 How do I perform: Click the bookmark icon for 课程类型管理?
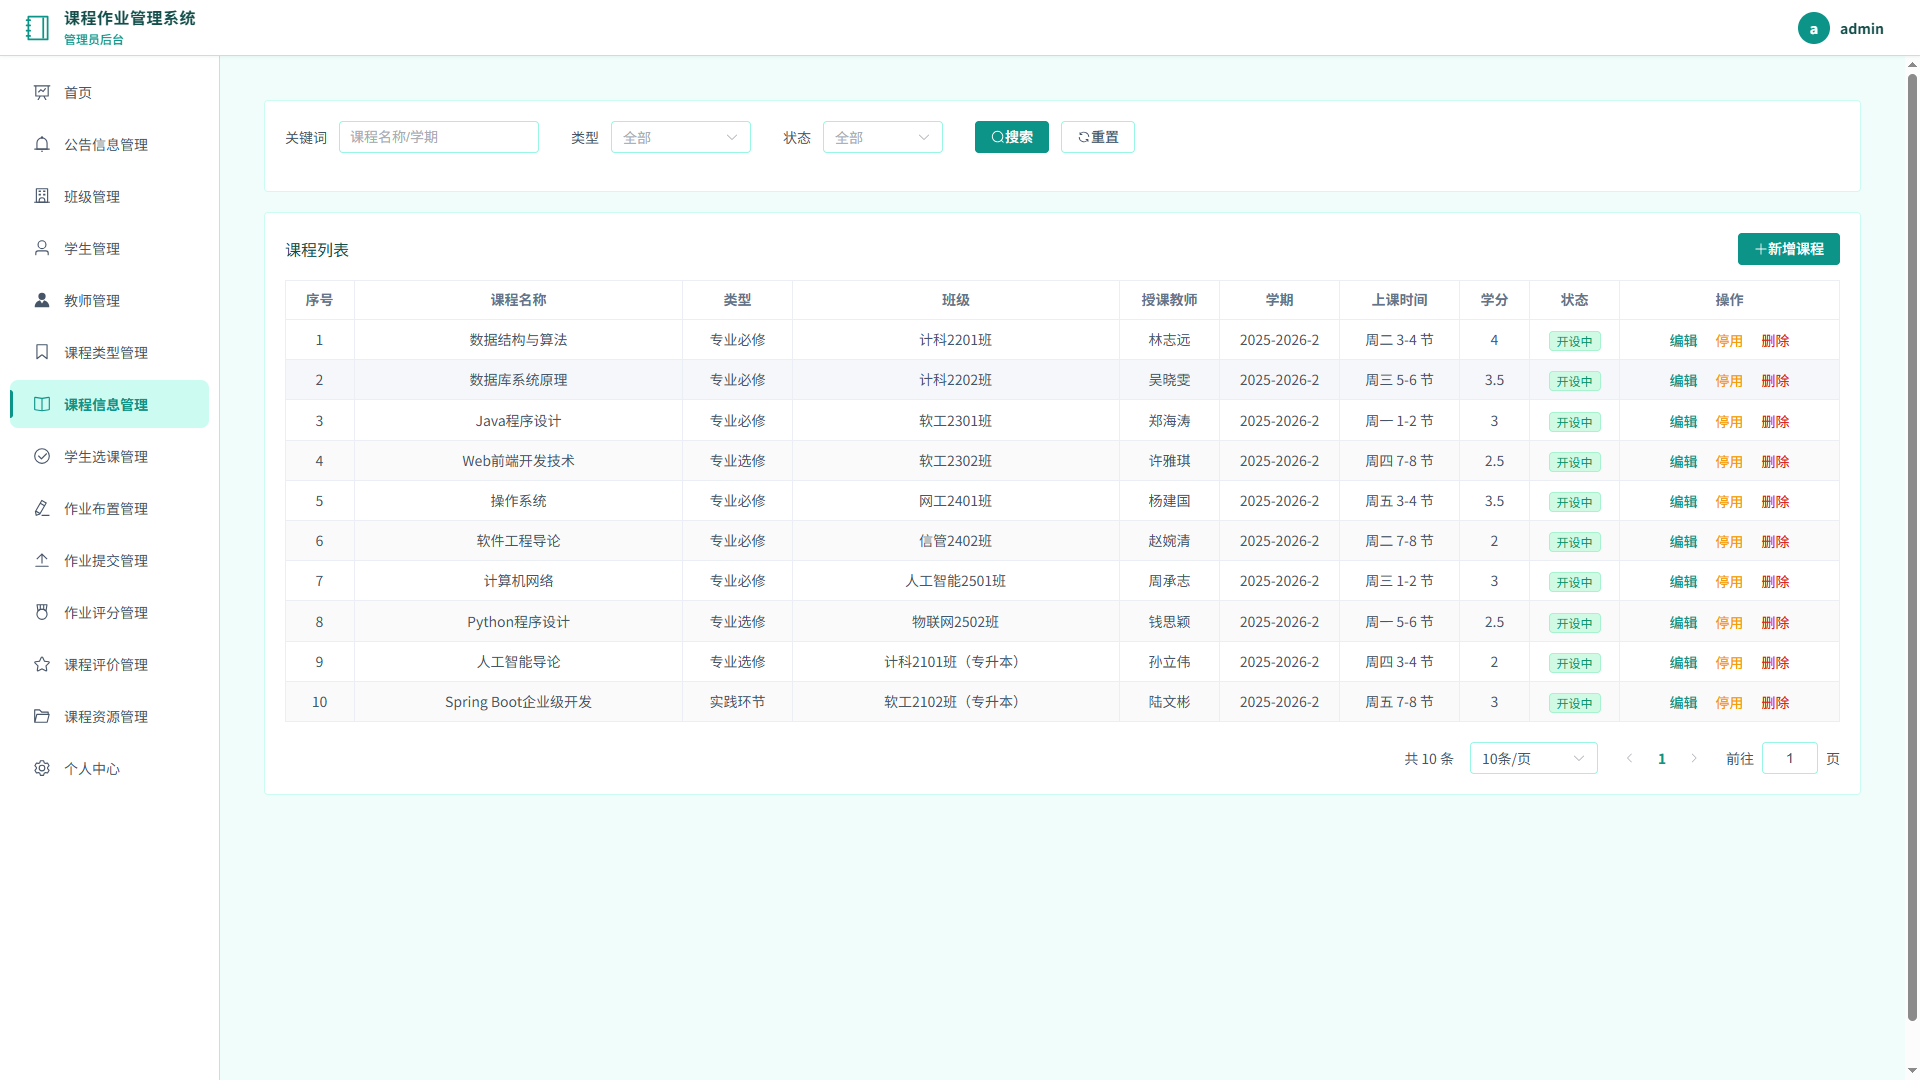coord(42,352)
